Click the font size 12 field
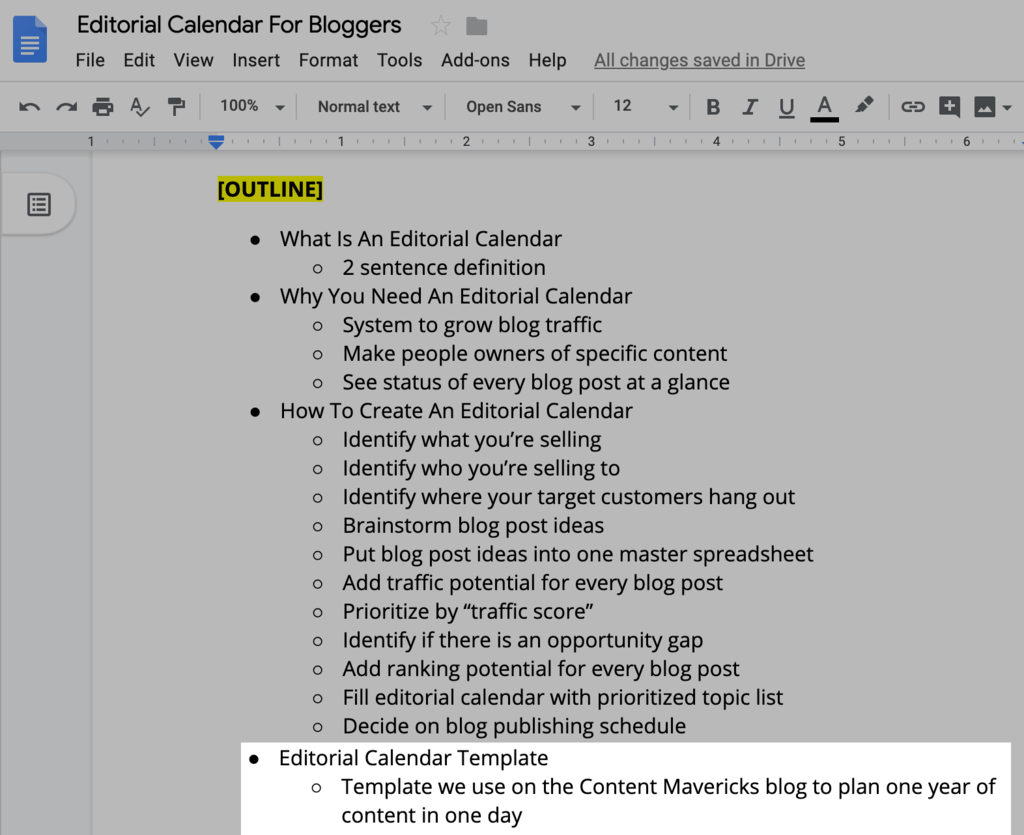The image size is (1024, 835). tap(645, 106)
